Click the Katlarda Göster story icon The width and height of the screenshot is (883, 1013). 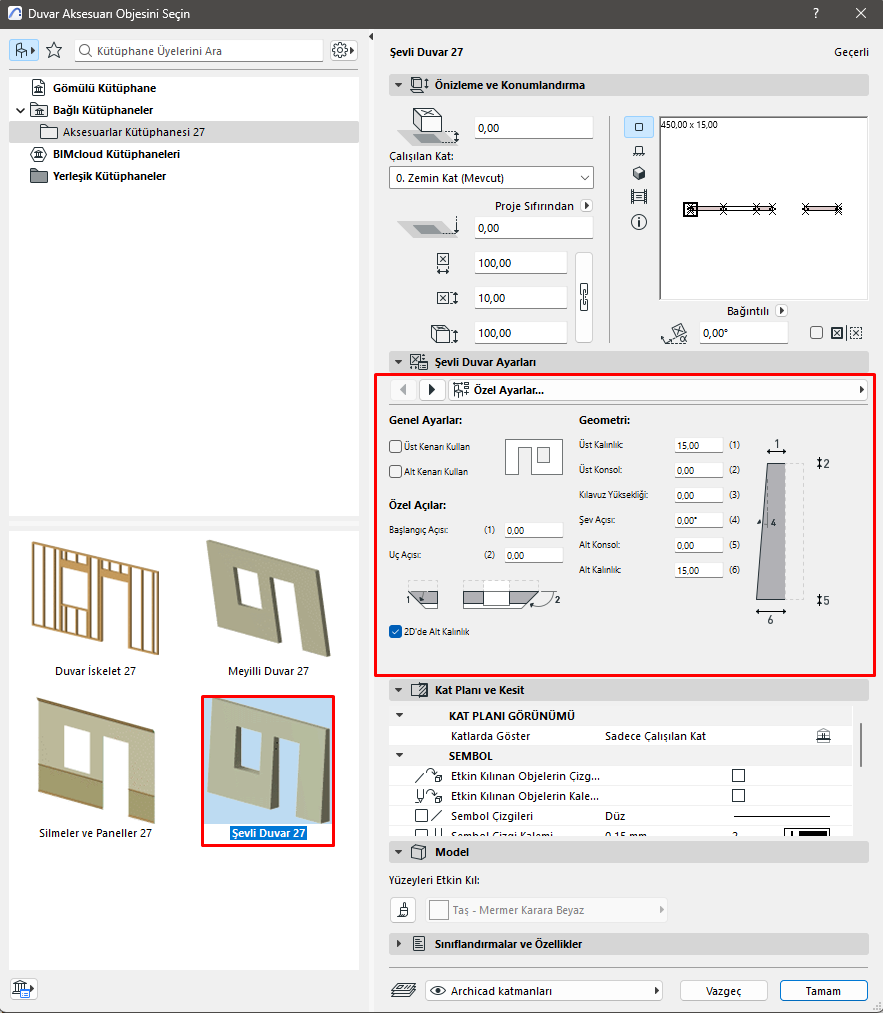coord(823,736)
